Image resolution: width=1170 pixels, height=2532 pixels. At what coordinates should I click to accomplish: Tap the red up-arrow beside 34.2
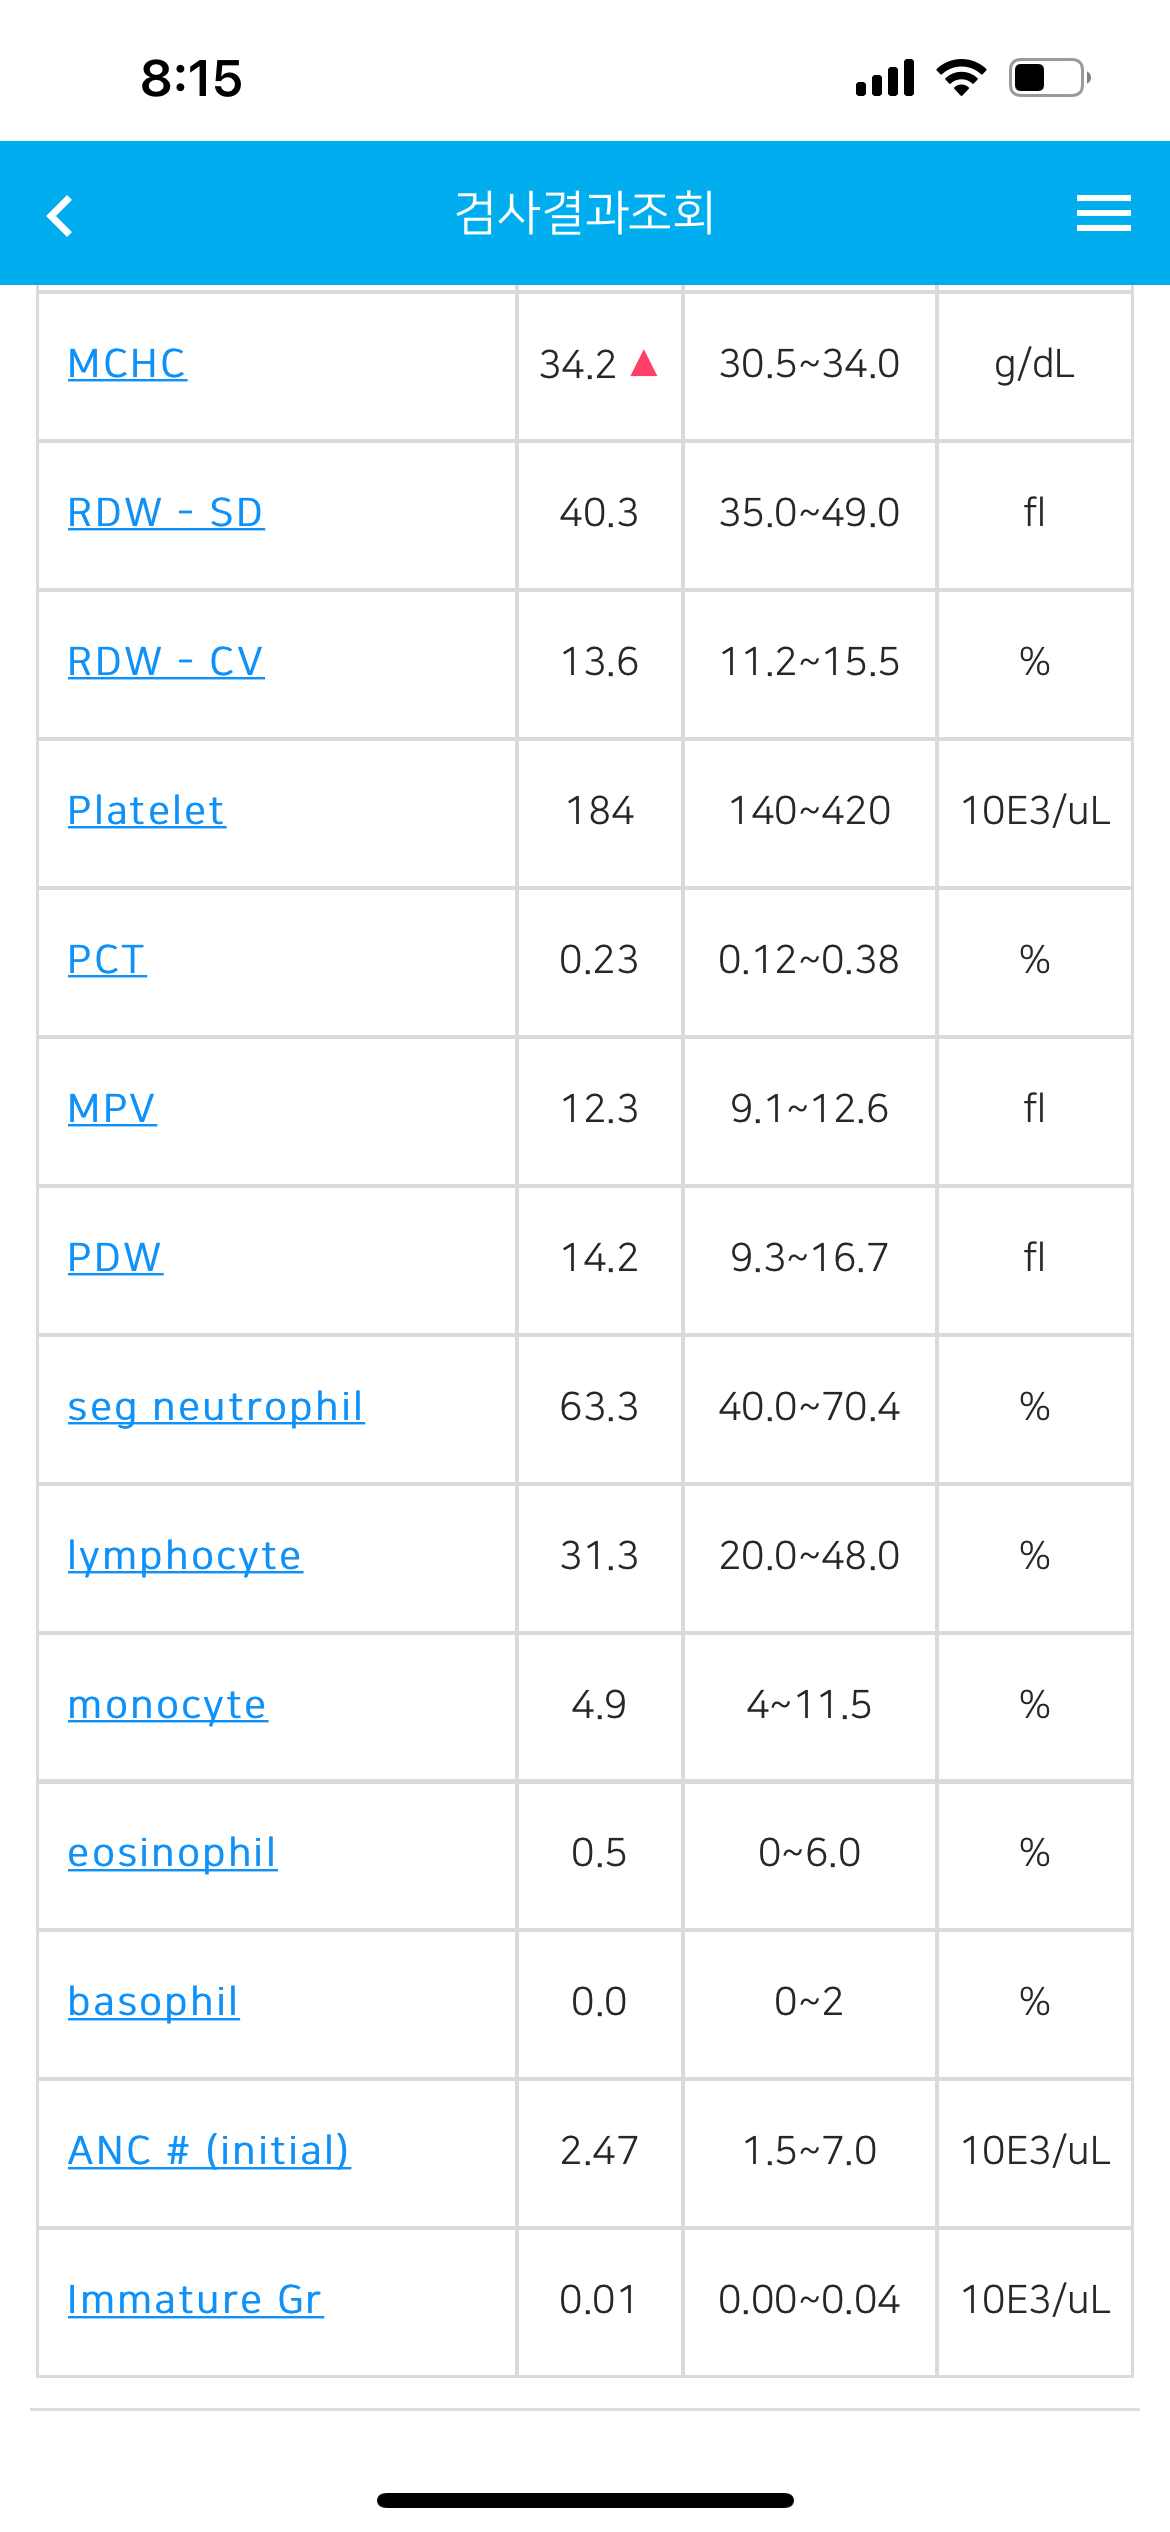[x=644, y=363]
